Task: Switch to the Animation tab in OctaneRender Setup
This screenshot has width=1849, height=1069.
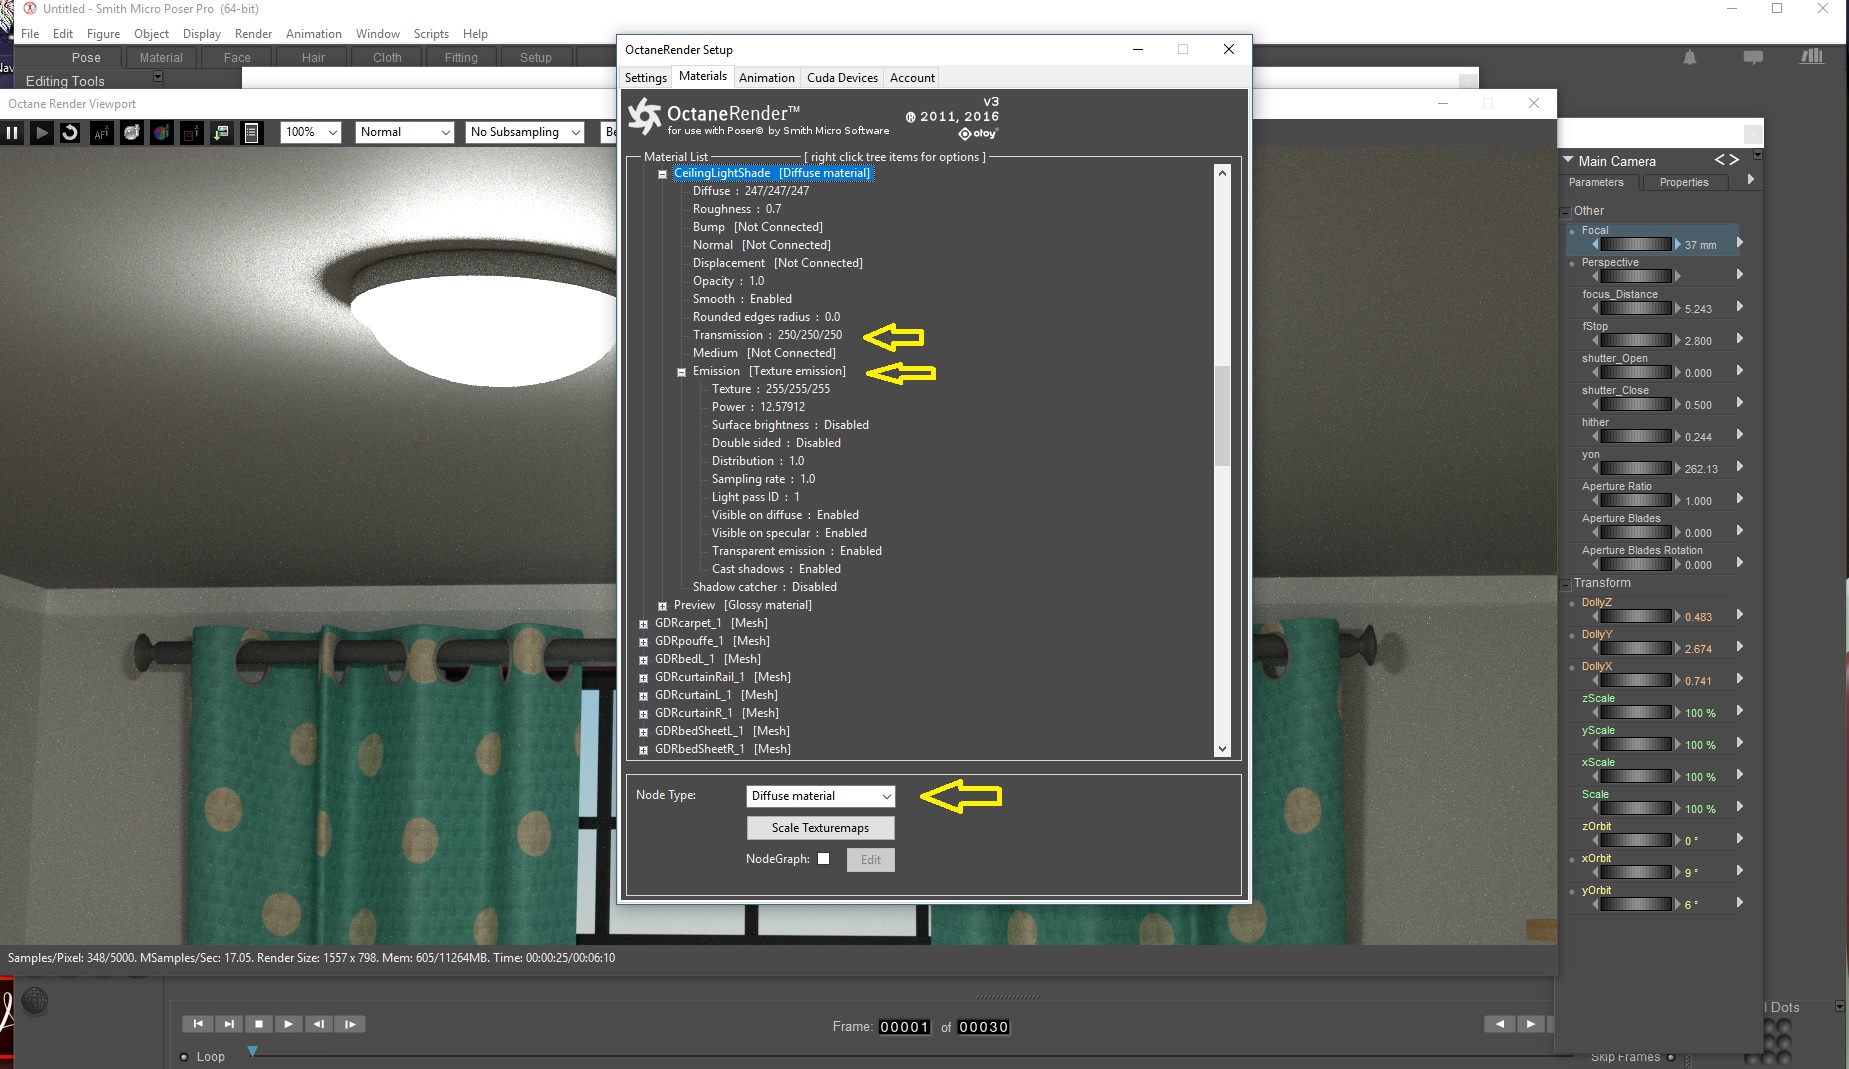Action: [767, 78]
